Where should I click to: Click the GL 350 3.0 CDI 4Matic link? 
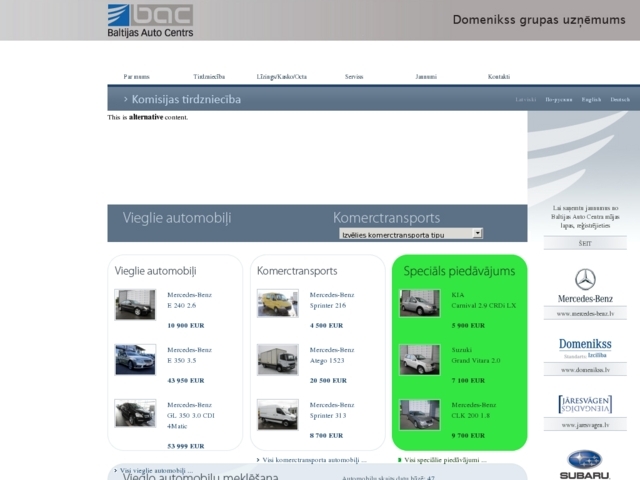[x=191, y=416]
